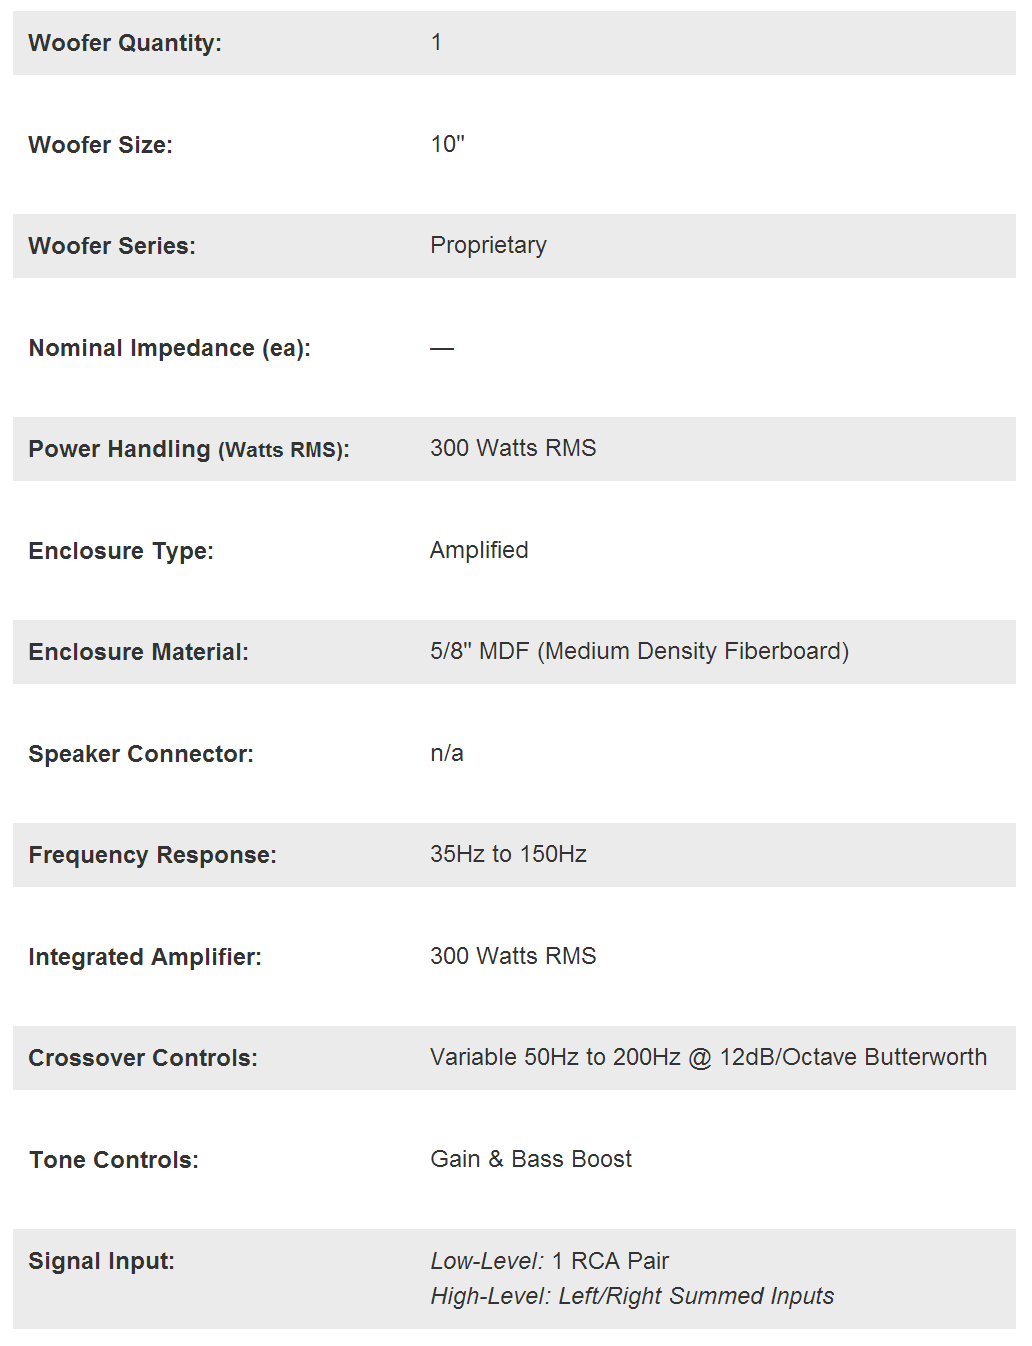Select the Woofer Size value 10"
This screenshot has width=1032, height=1346.
pos(447,144)
